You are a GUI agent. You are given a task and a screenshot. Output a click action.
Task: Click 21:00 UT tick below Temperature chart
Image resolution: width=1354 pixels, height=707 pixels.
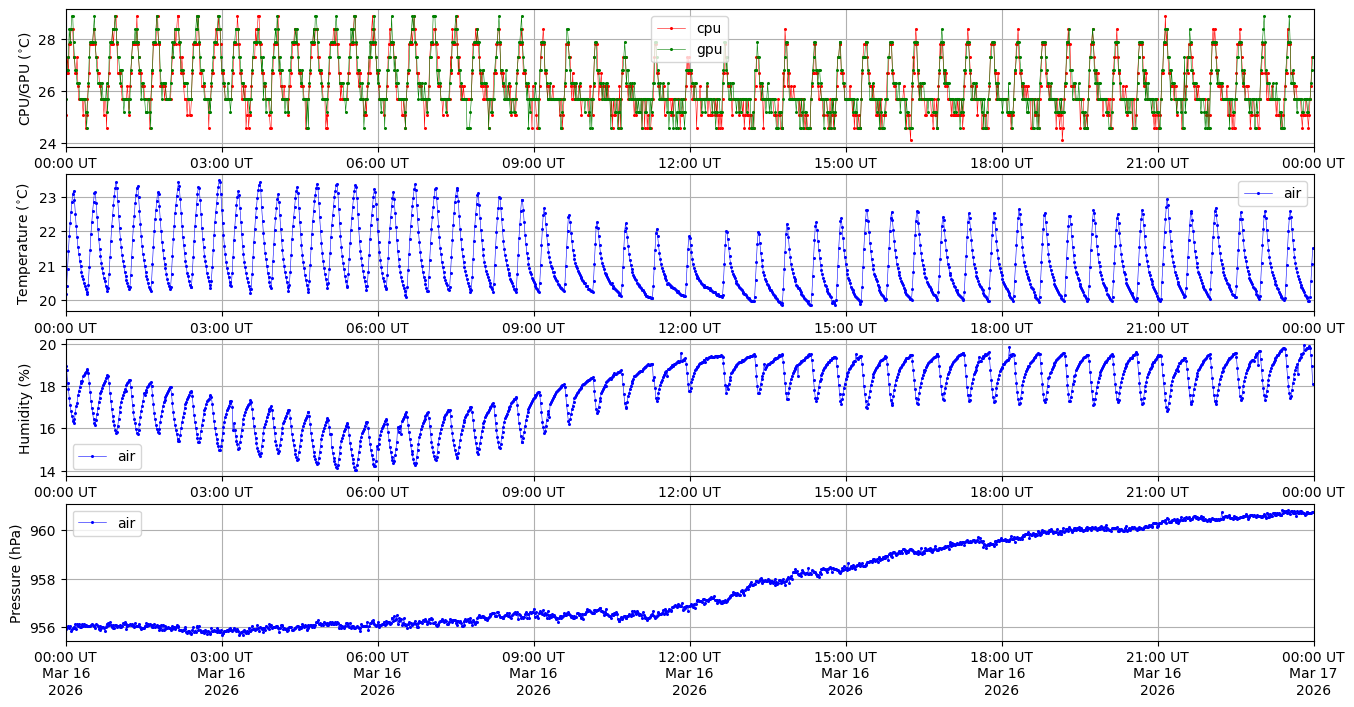tap(1157, 327)
